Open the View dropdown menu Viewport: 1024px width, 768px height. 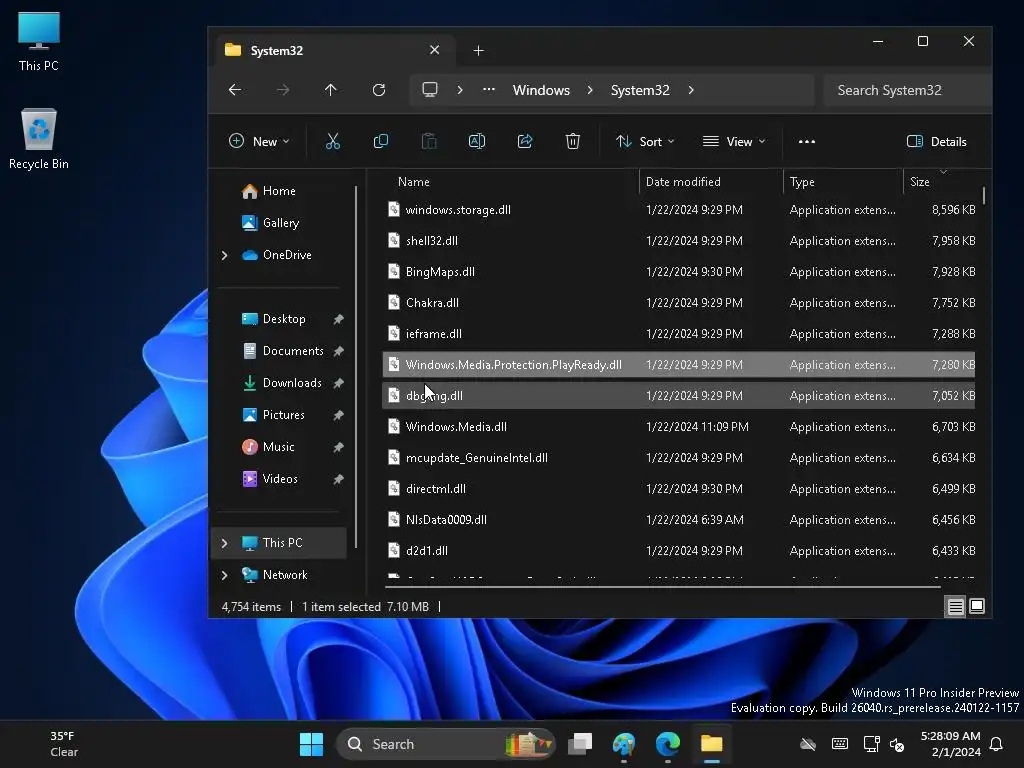tap(733, 141)
